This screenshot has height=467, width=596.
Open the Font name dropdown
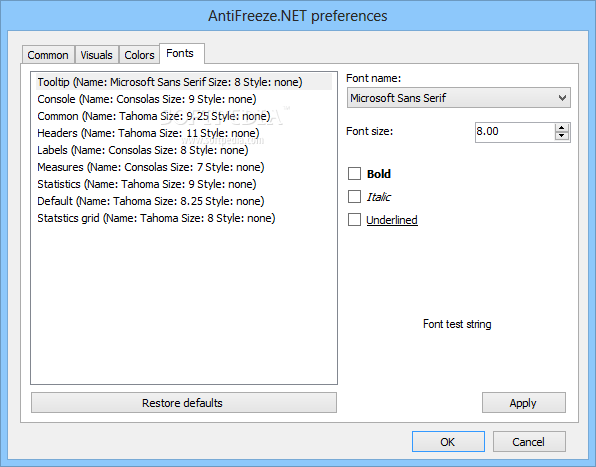pos(458,98)
